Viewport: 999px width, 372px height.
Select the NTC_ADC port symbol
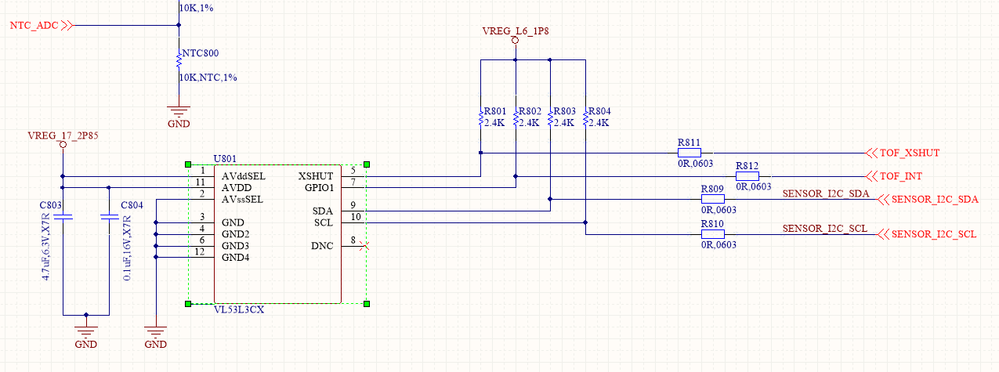pyautogui.click(x=42, y=25)
